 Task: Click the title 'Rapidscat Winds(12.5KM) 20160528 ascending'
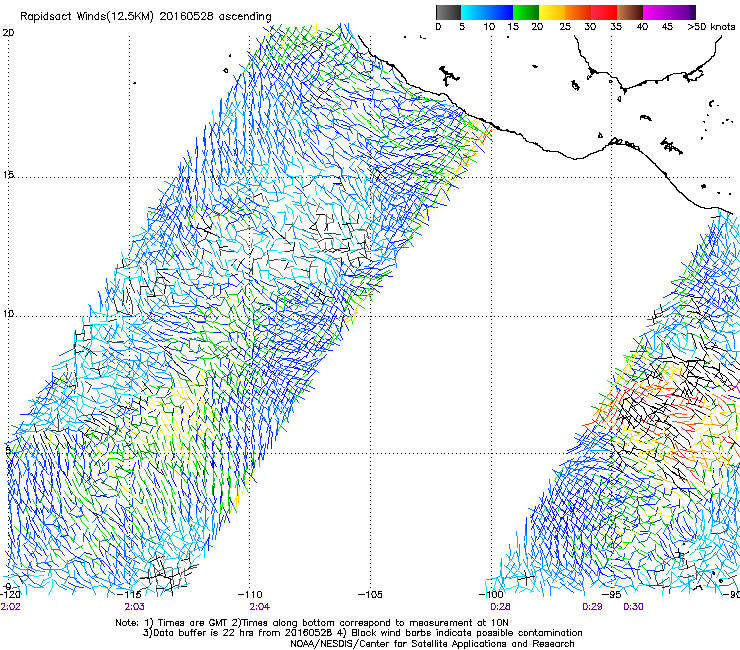[146, 17]
